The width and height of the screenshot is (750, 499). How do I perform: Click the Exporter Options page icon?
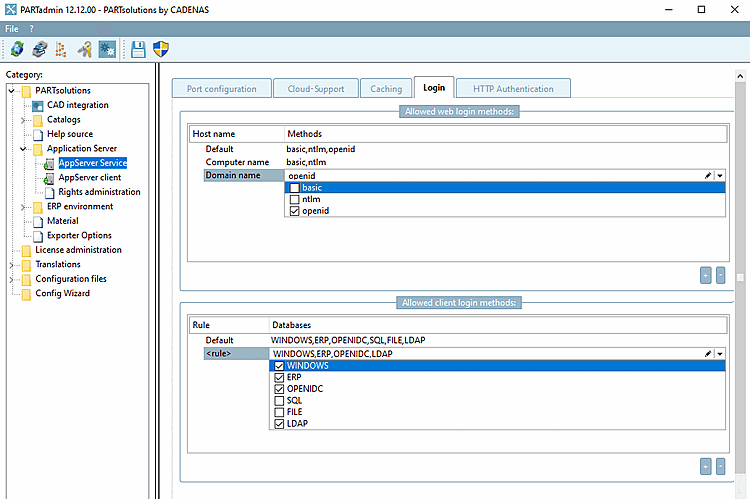[x=38, y=236]
